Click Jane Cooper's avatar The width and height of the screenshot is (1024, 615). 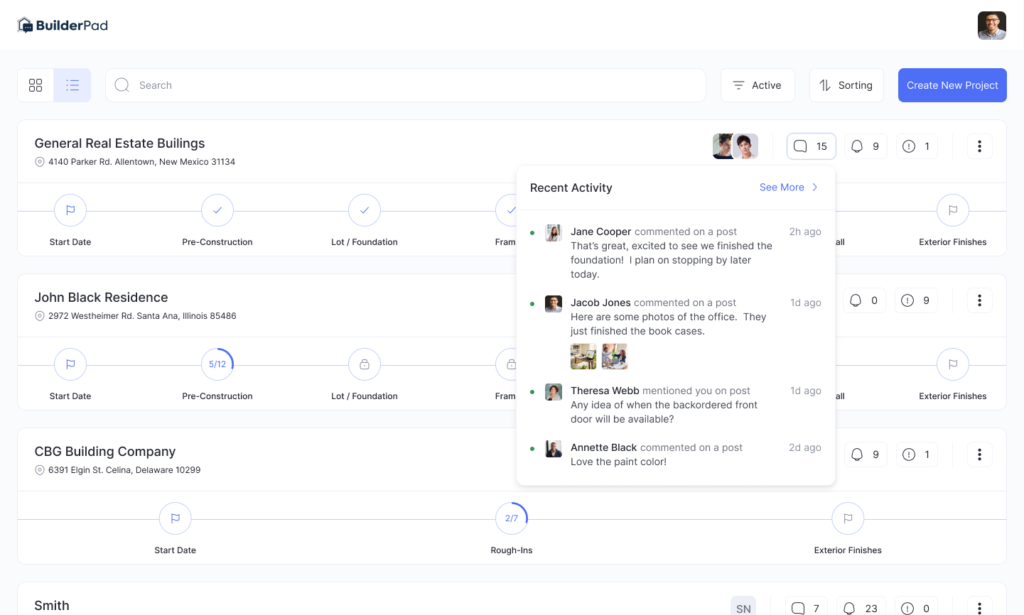coord(553,232)
